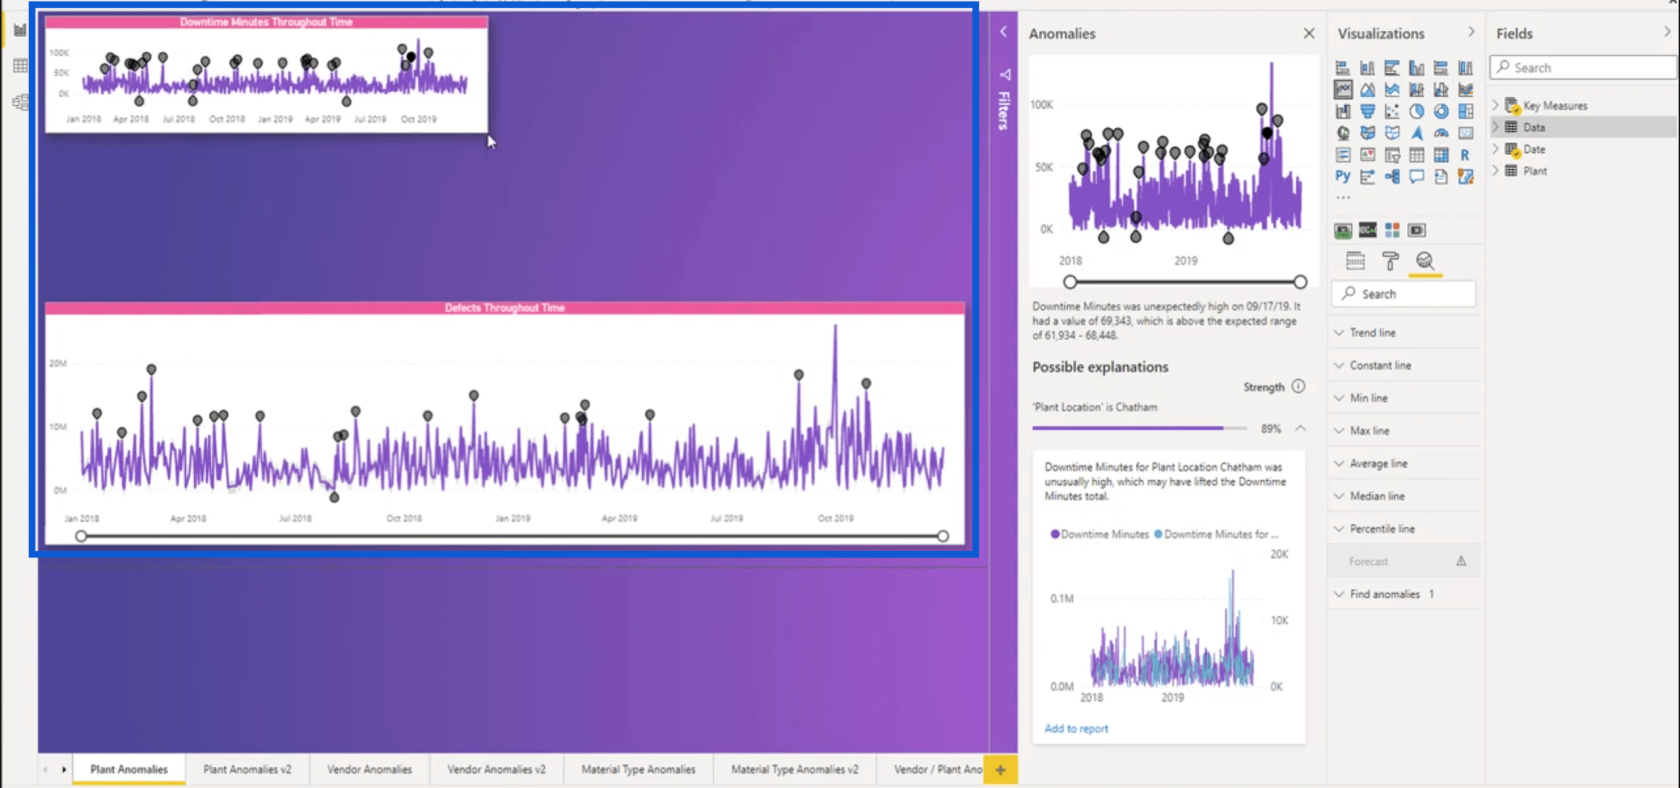Select the Pie chart visual
The image size is (1680, 788).
tap(1417, 111)
